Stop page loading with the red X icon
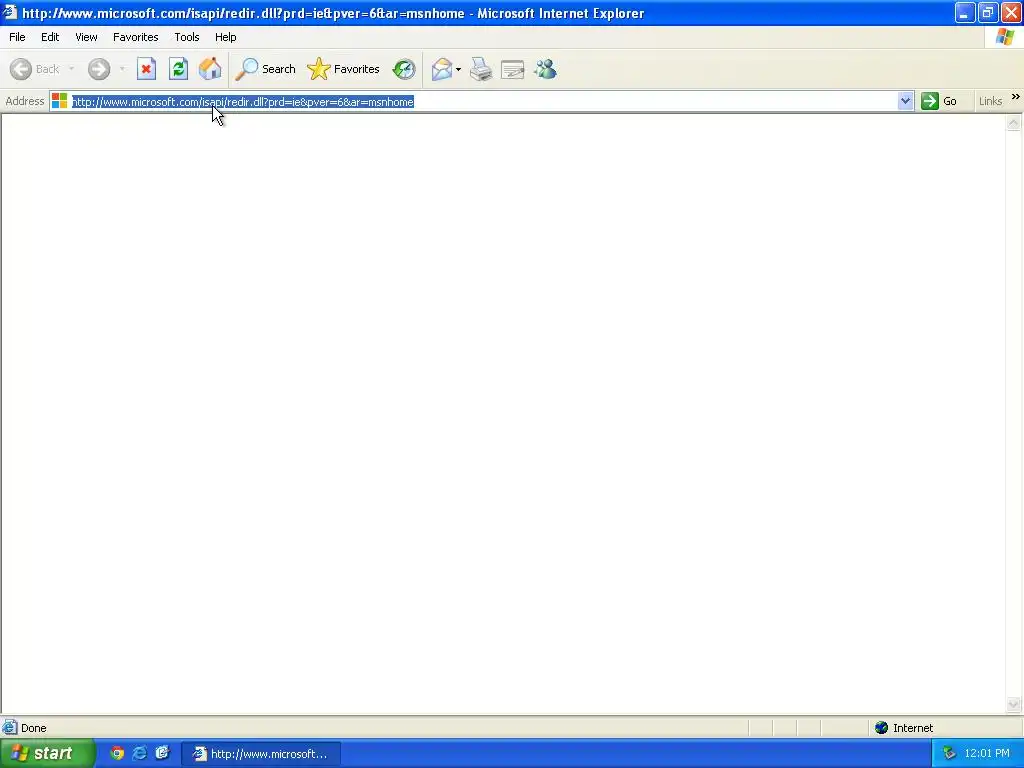Viewport: 1024px width, 768px height. click(x=146, y=69)
